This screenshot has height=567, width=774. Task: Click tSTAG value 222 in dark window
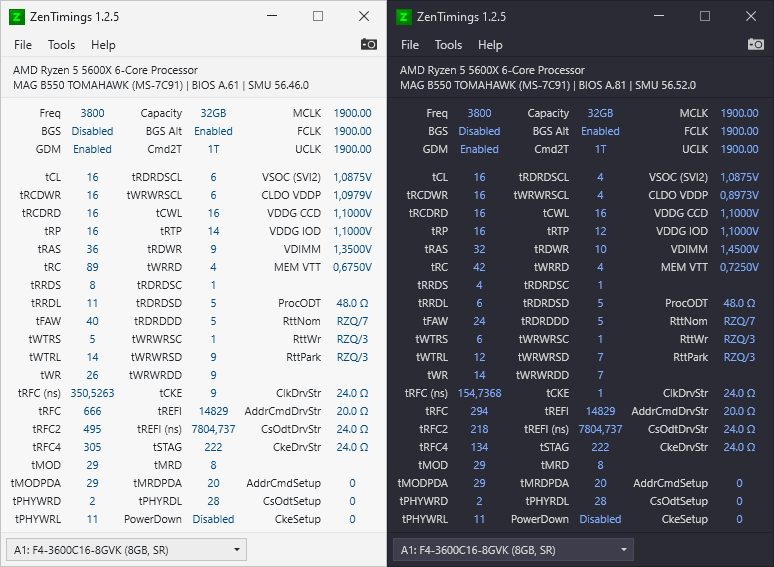point(600,448)
